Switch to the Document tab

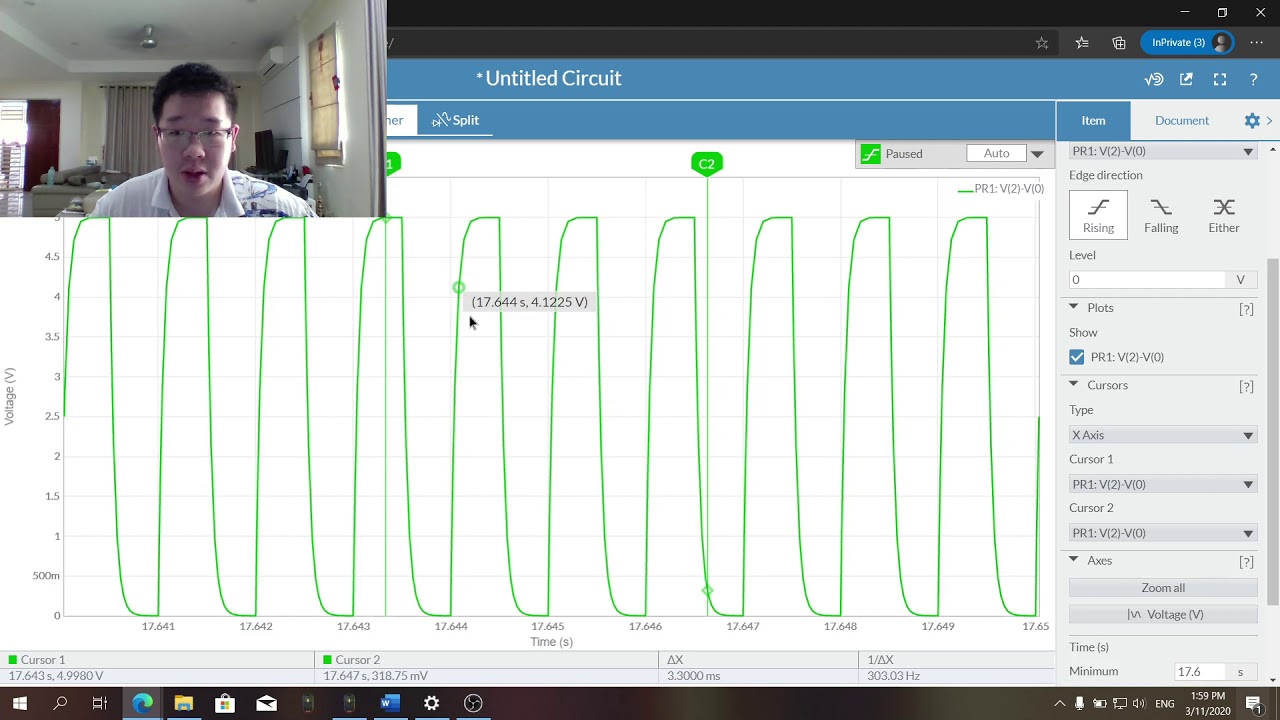(1182, 120)
